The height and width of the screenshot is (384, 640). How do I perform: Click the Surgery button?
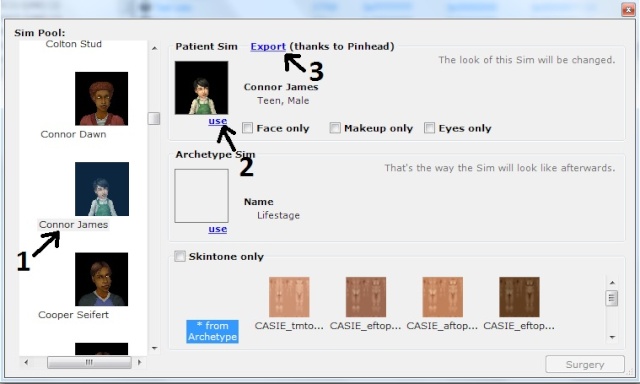coord(585,364)
